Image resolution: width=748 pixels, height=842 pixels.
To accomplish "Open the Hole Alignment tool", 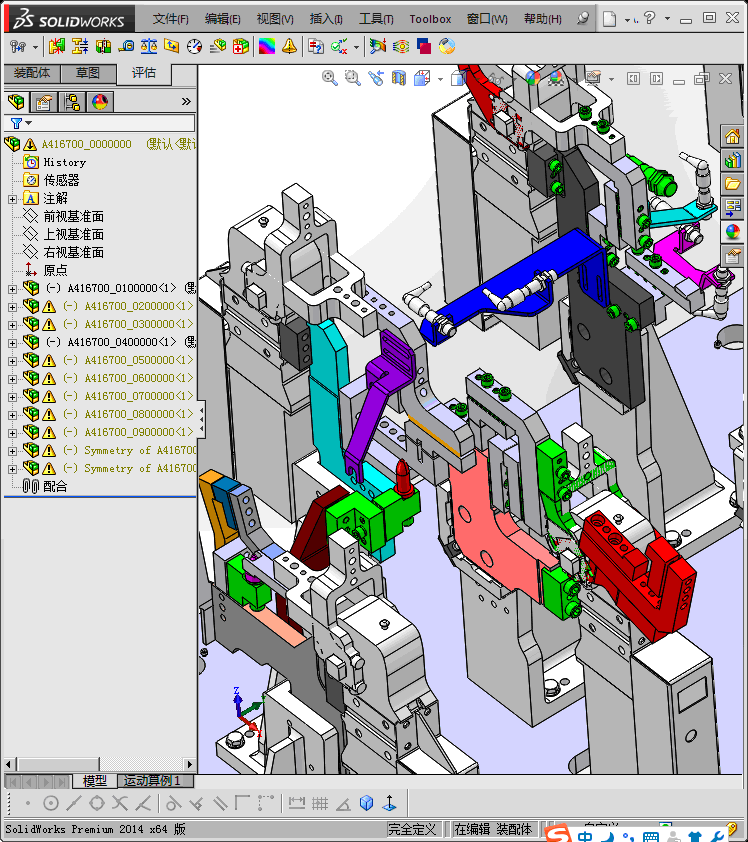I will click(103, 47).
